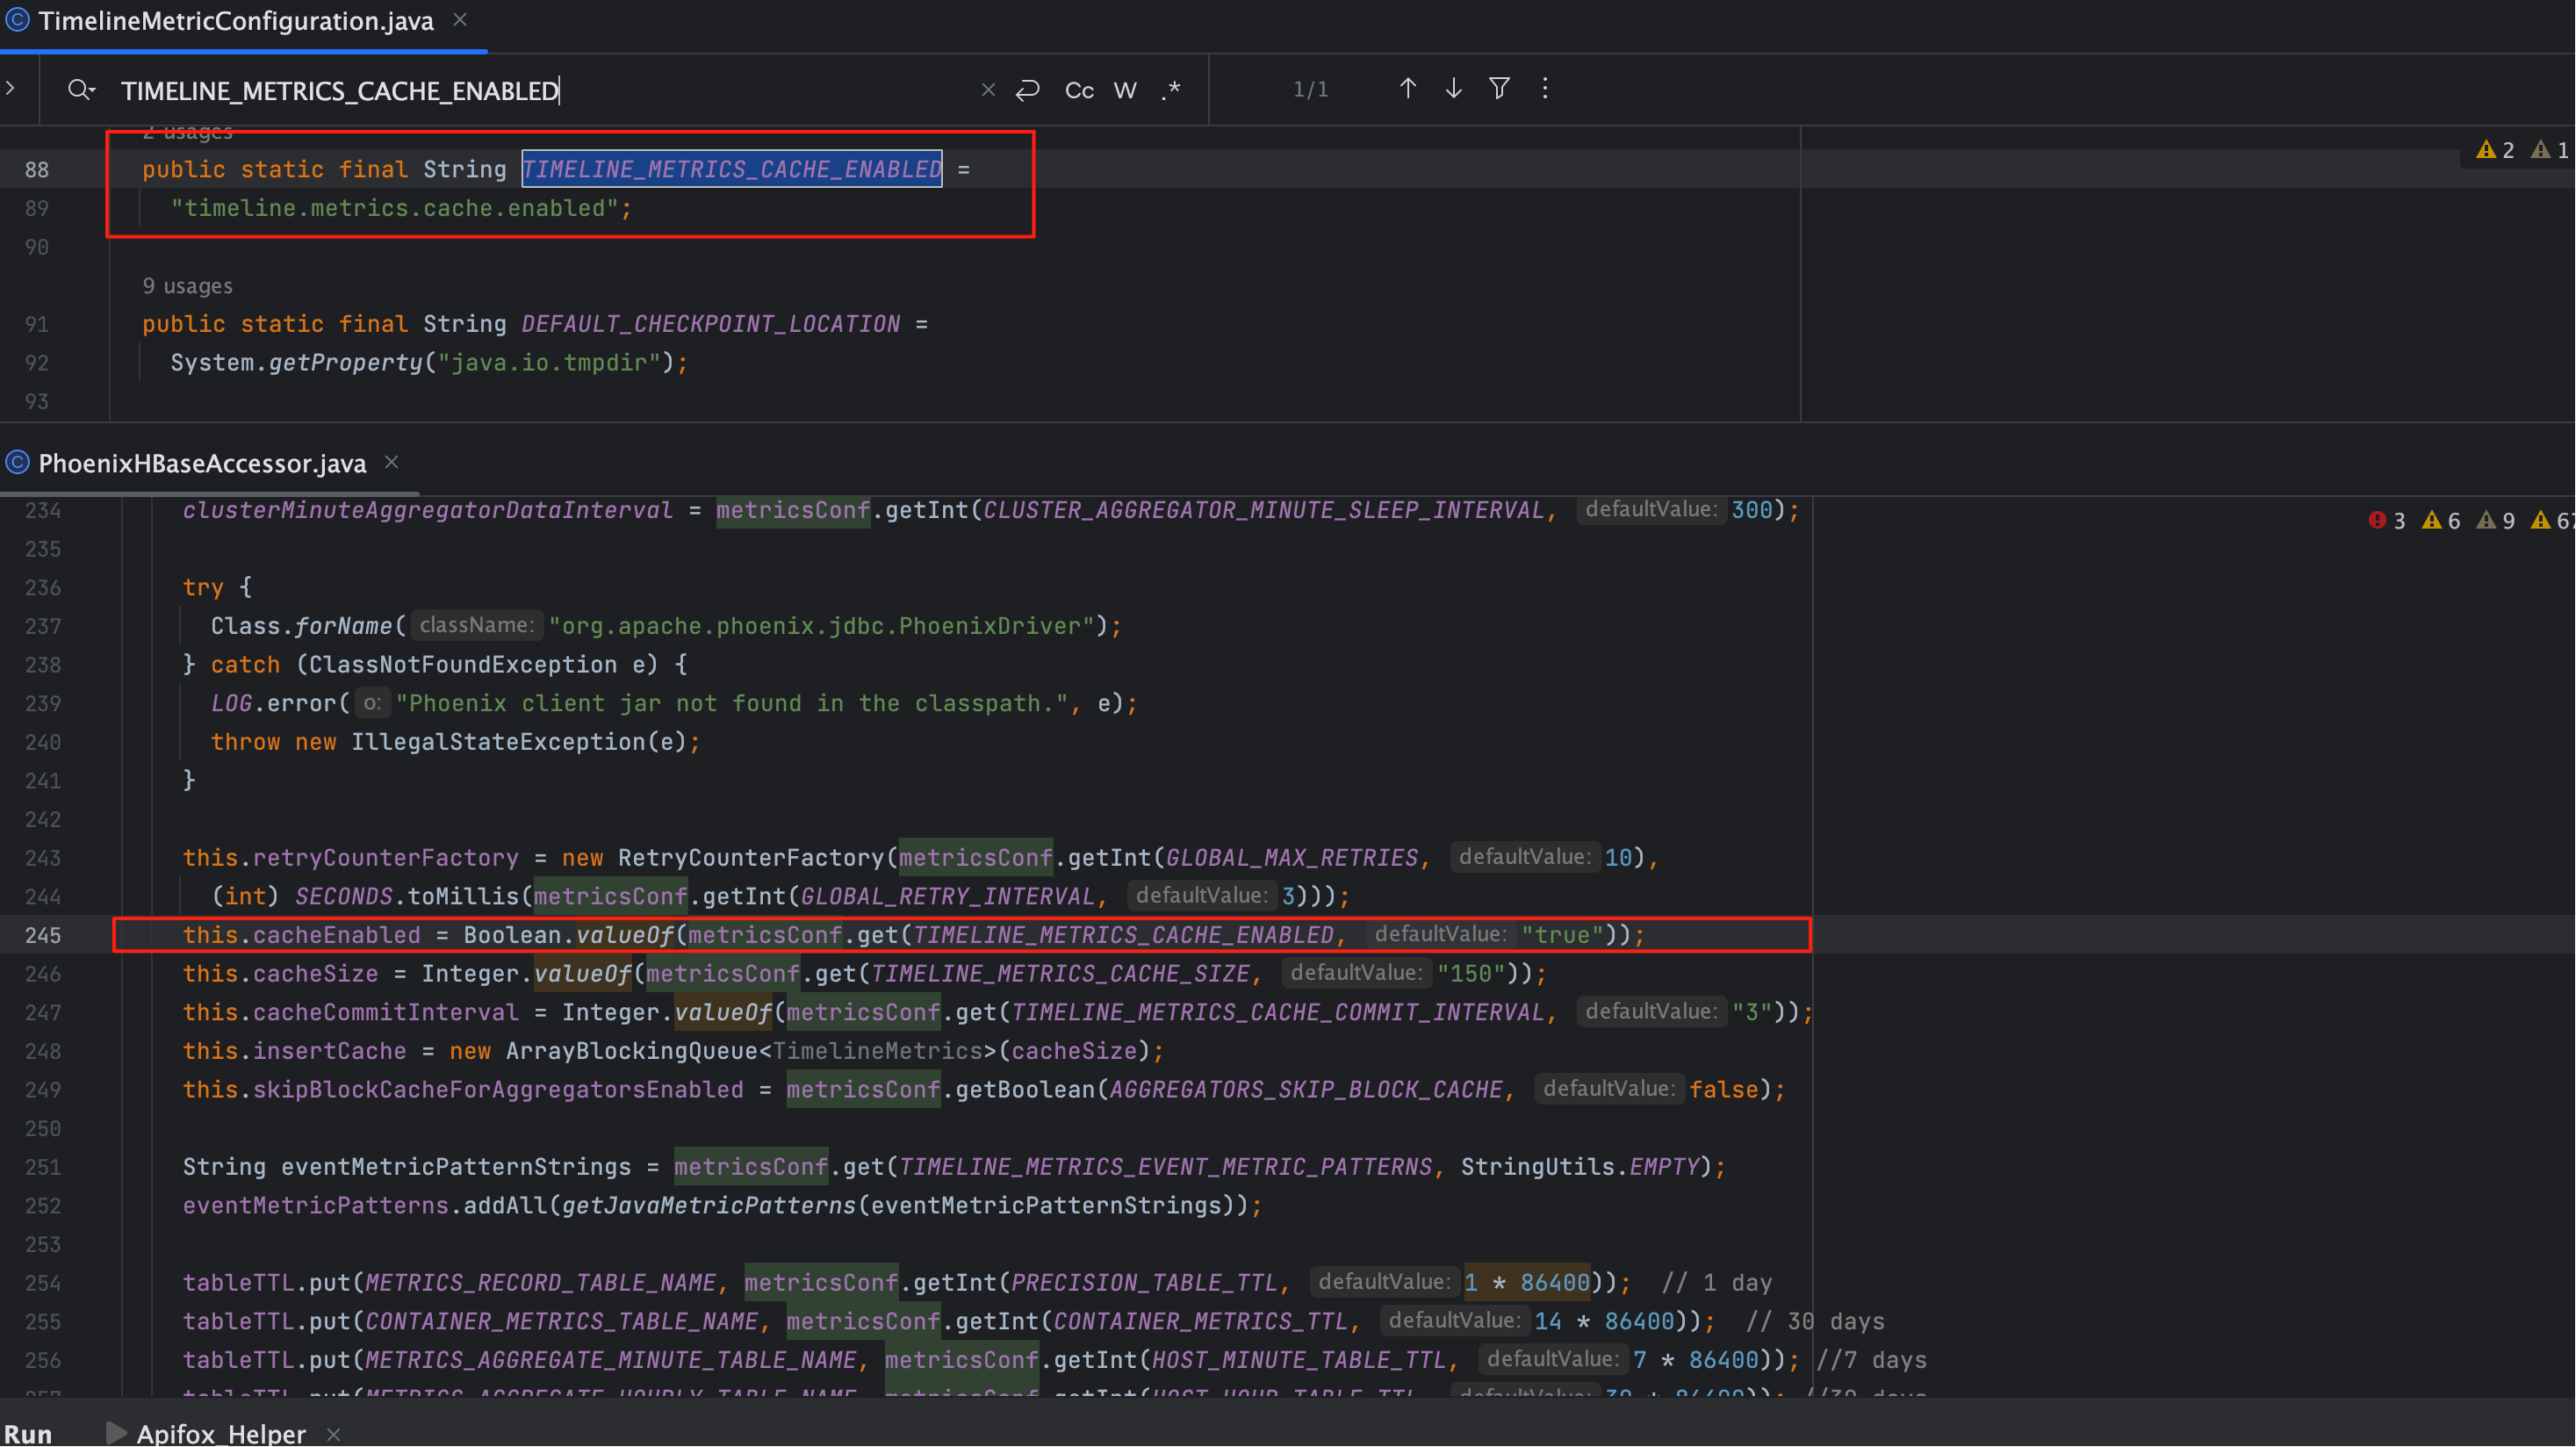The height and width of the screenshot is (1447, 2576).
Task: Click METRICS_RECORD_TABLE_NAME on line 254
Action: (540, 1283)
